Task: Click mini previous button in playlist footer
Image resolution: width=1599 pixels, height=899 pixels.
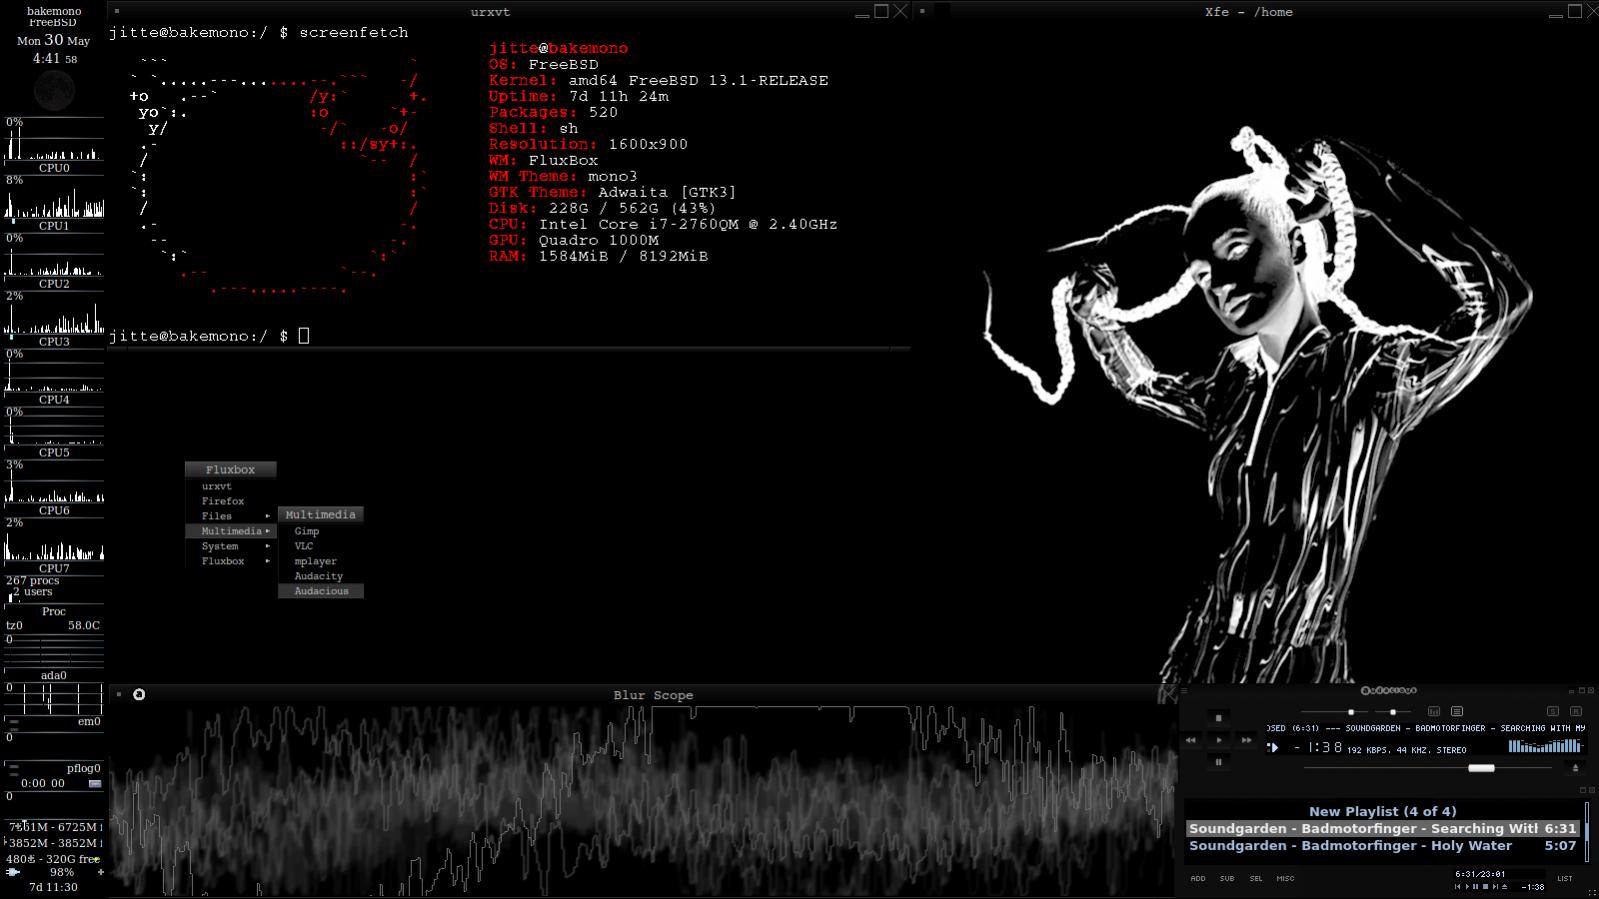Action: click(1458, 886)
